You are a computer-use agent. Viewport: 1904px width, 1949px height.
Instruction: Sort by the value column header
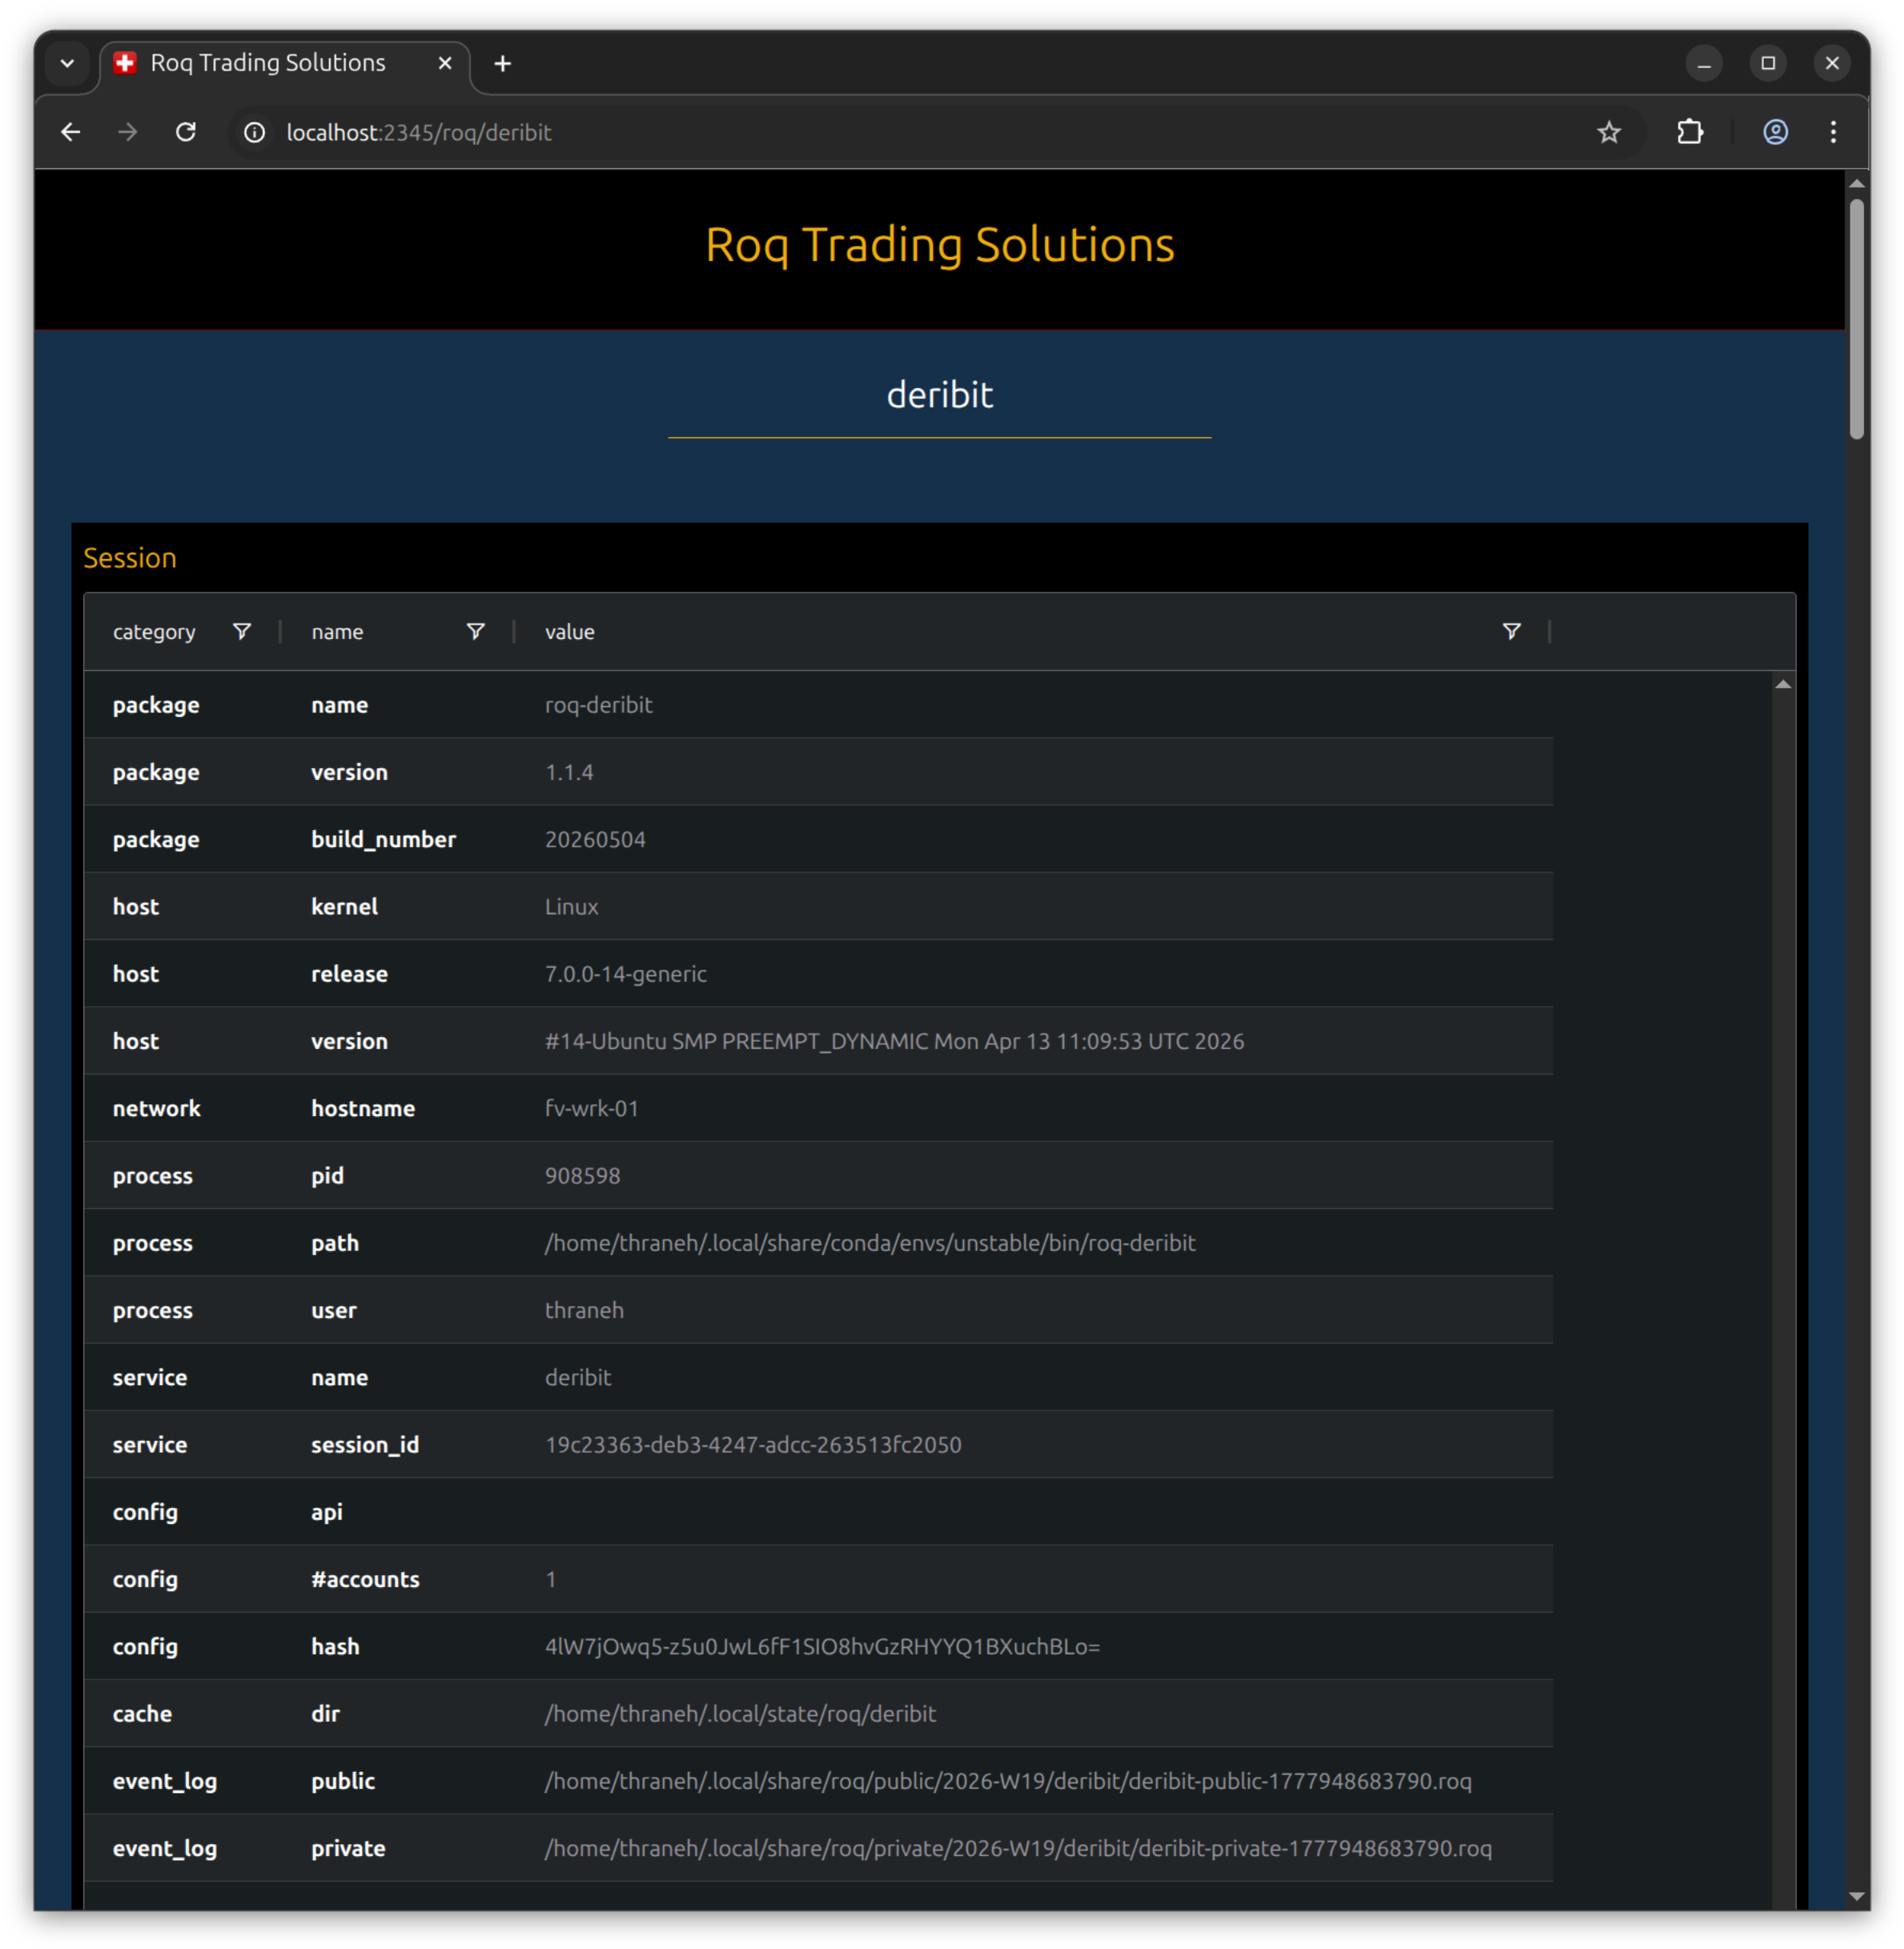[569, 632]
